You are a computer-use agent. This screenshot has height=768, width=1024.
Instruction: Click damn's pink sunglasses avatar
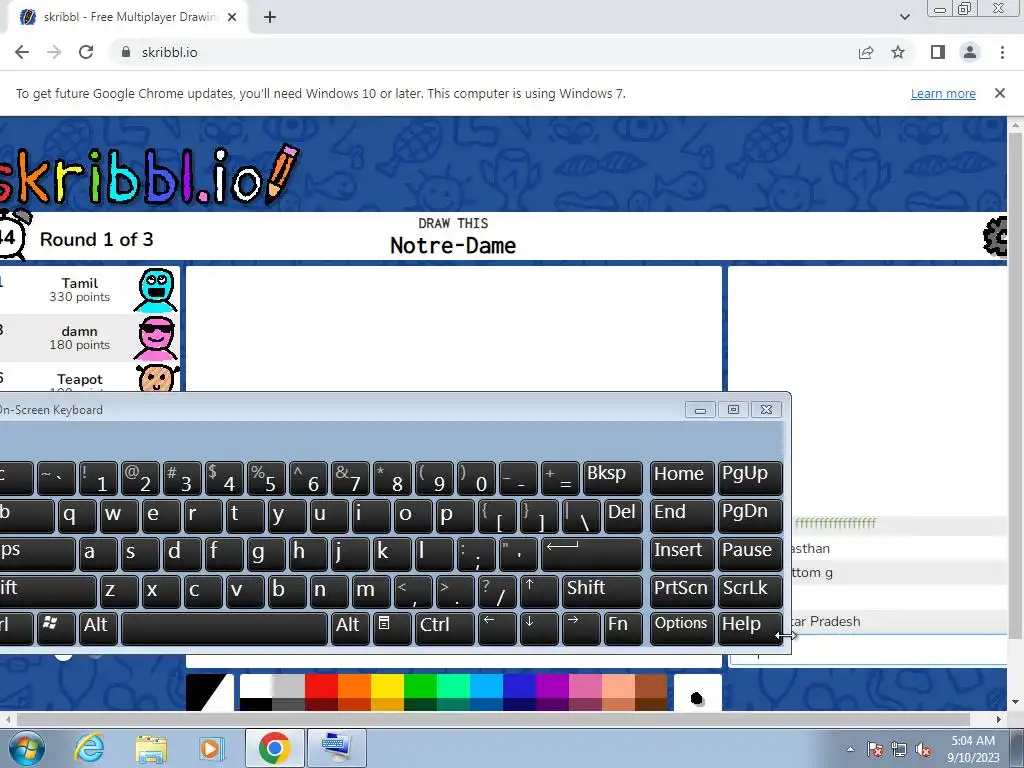tap(156, 338)
